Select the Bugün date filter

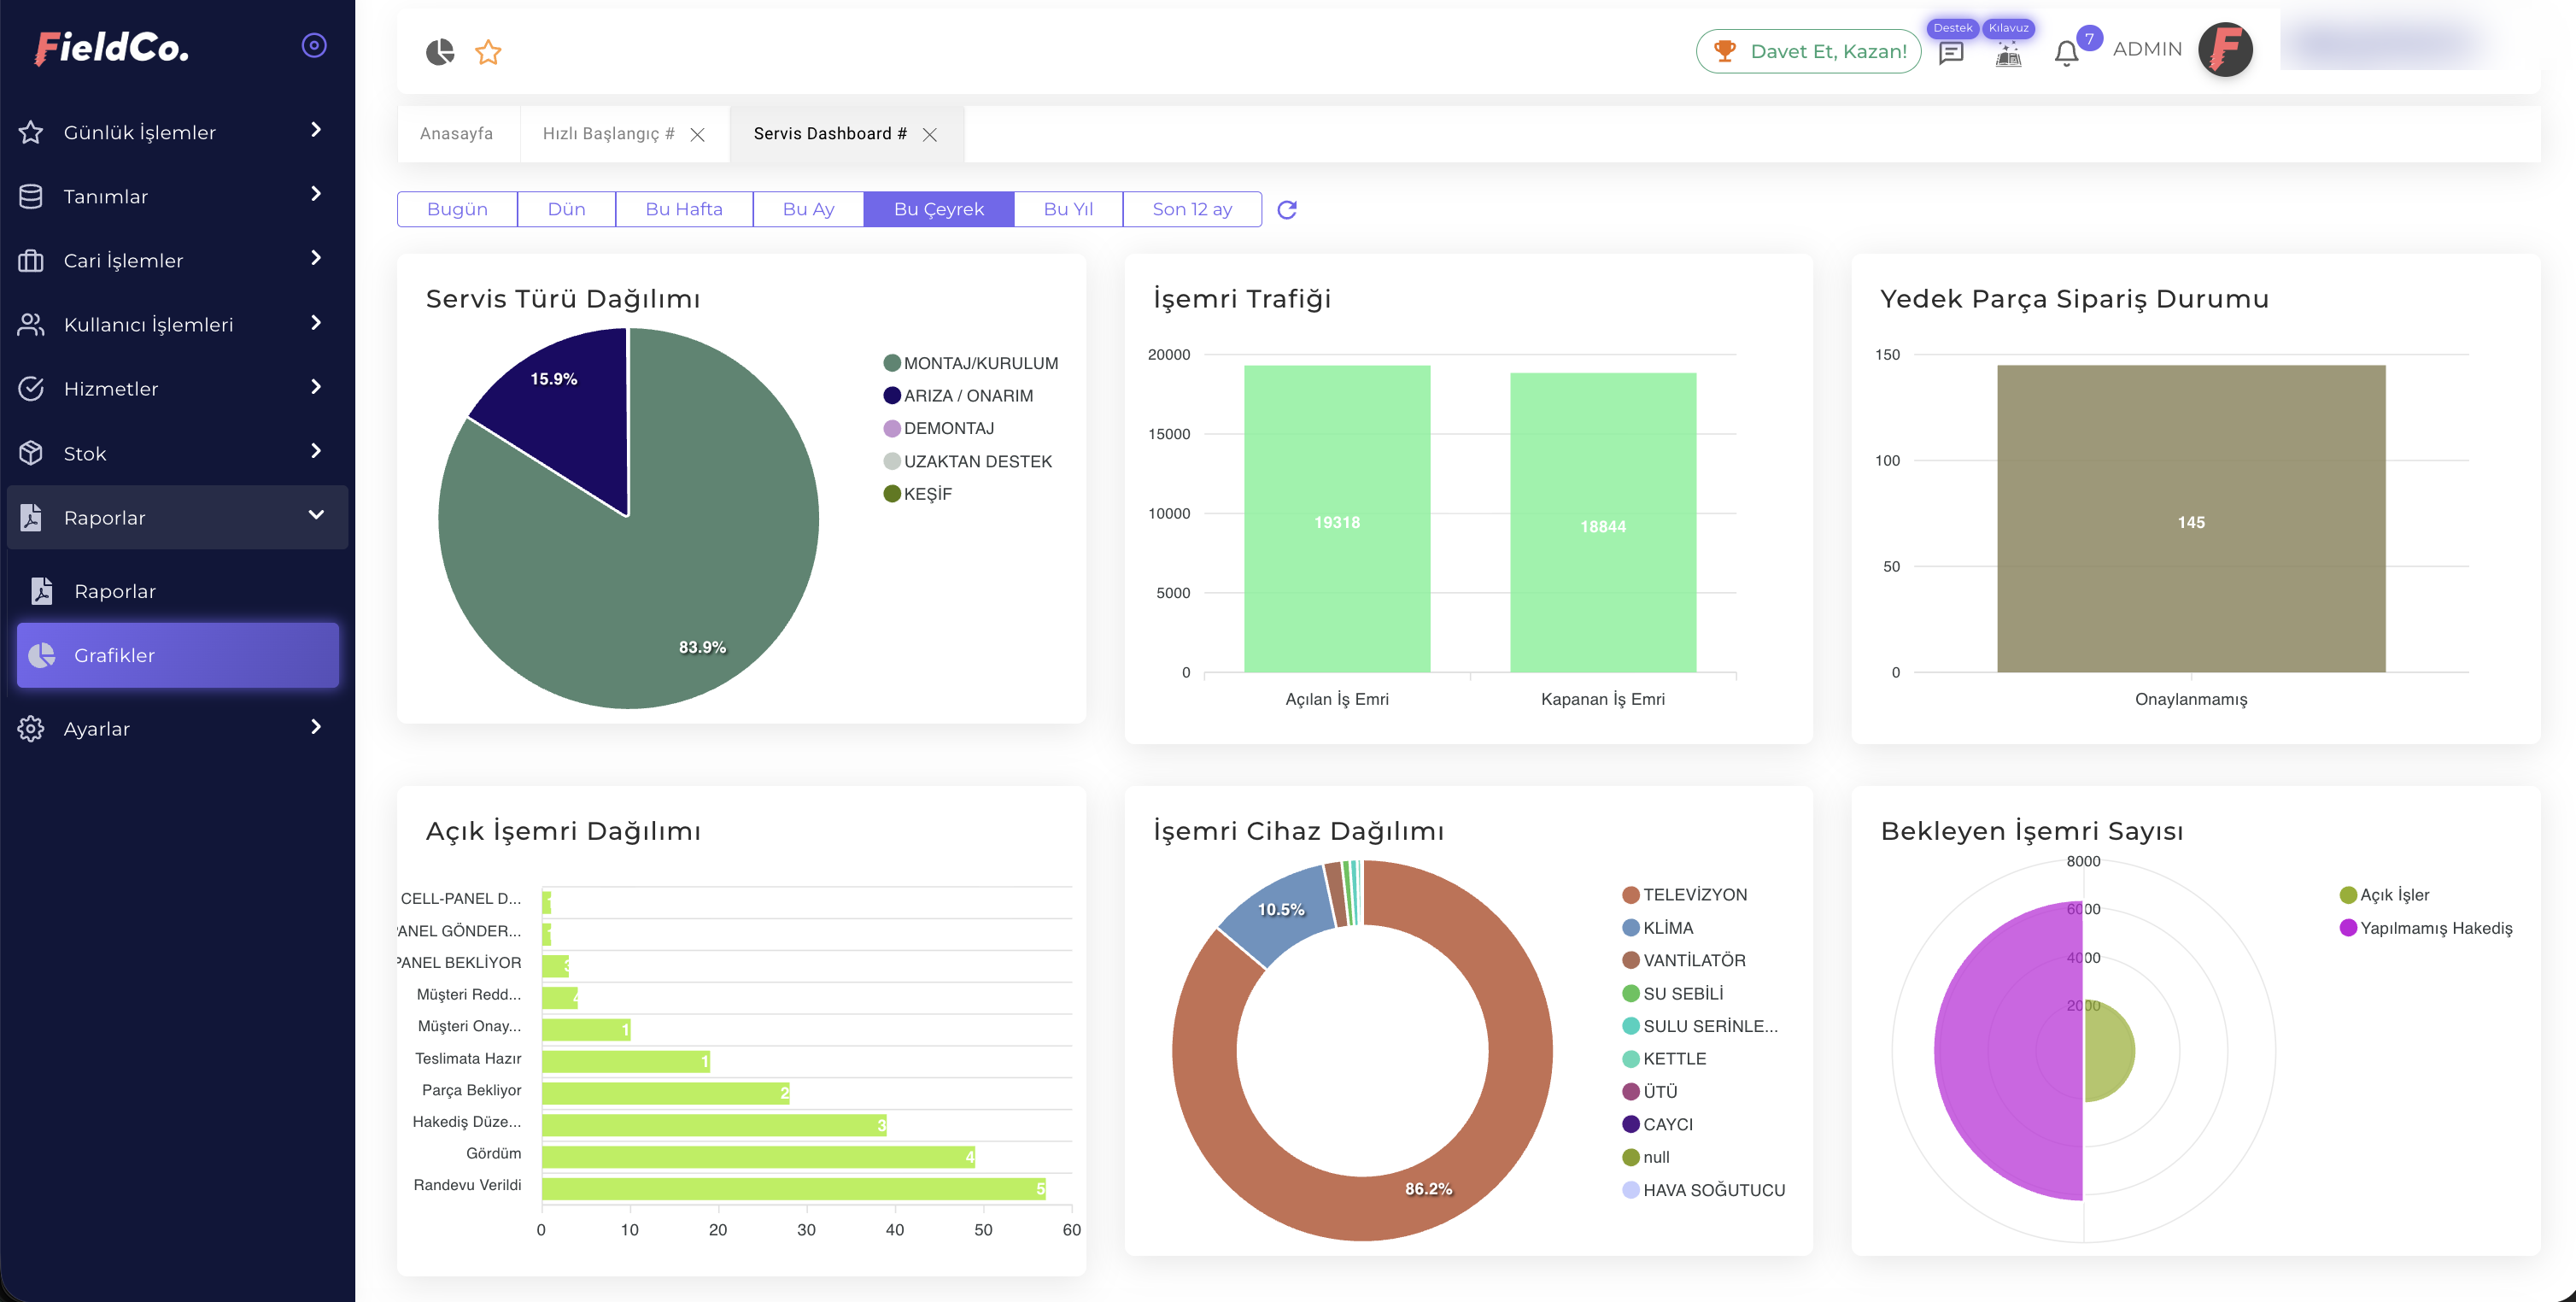[x=457, y=209]
